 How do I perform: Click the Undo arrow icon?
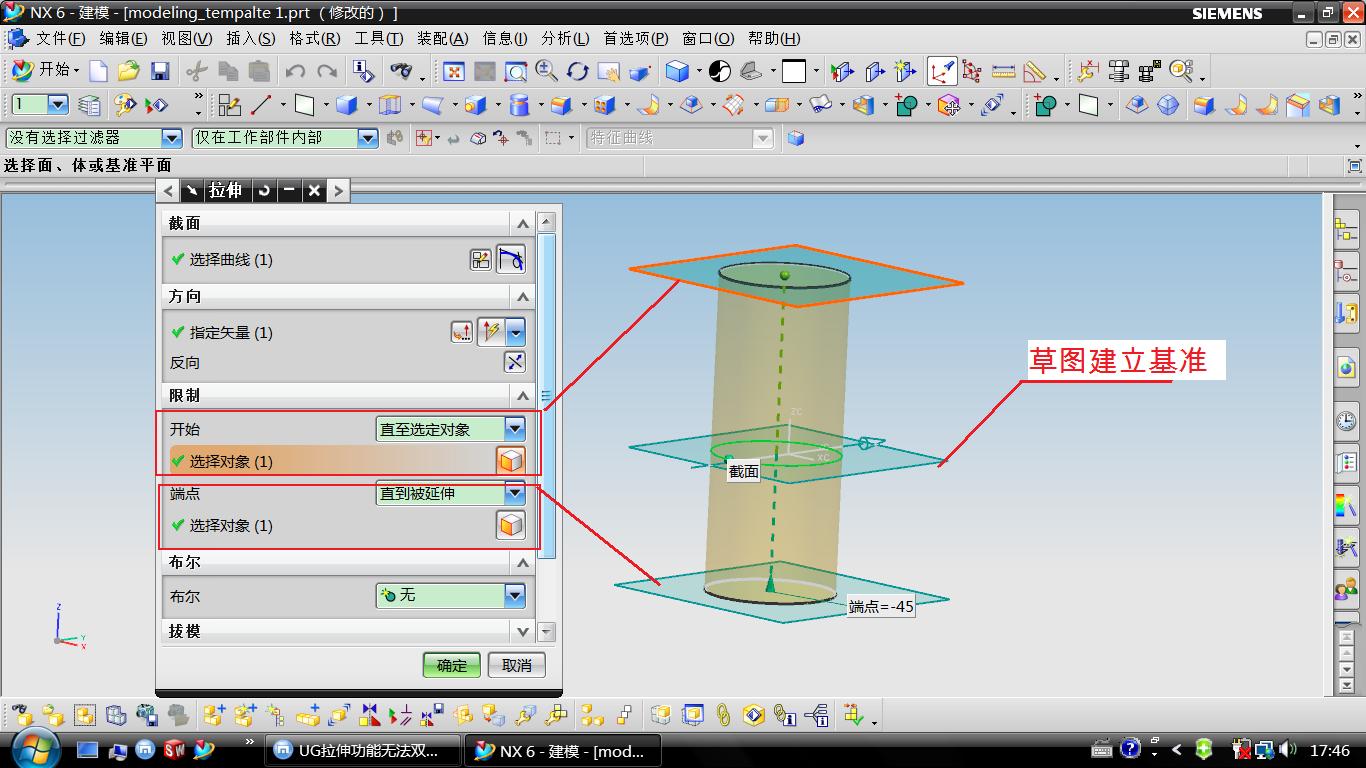pos(295,71)
